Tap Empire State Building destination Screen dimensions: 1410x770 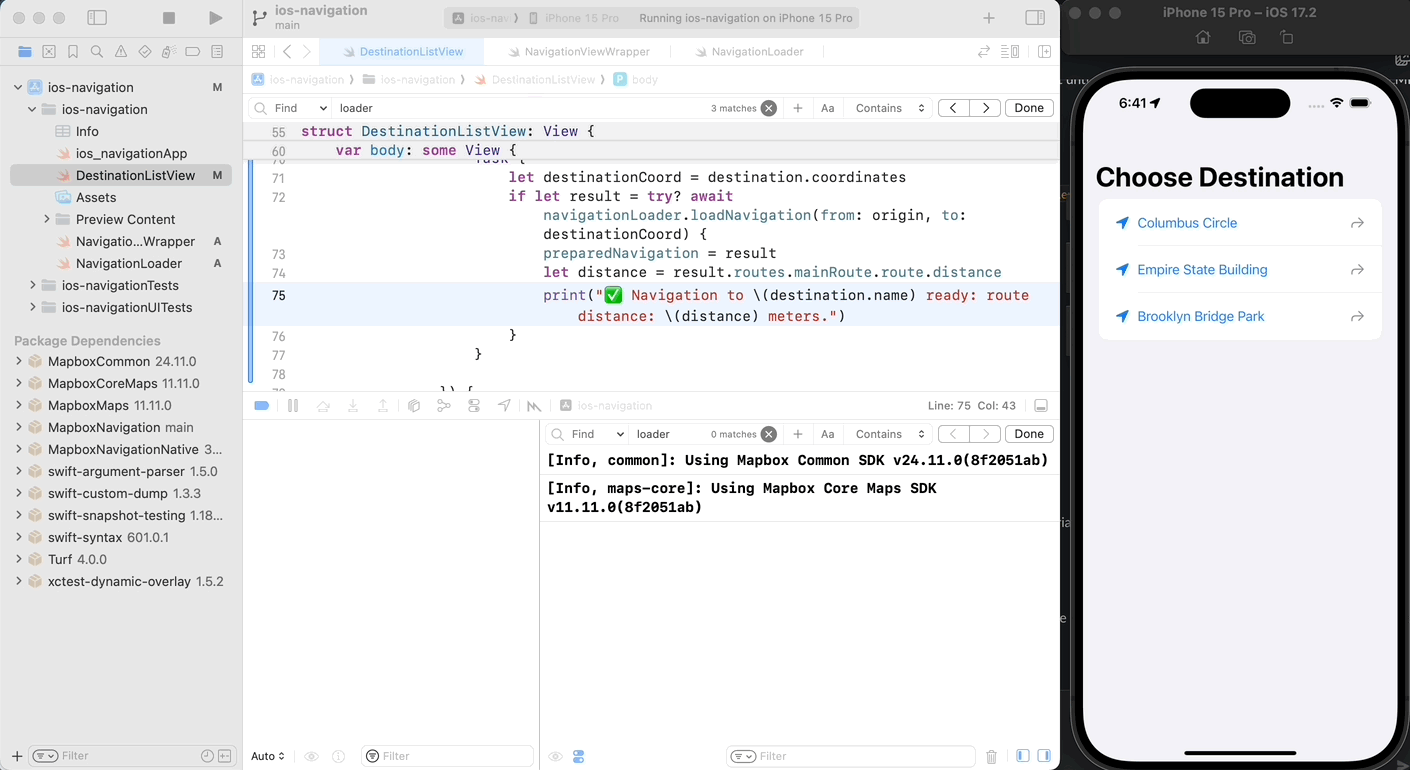1201,270
